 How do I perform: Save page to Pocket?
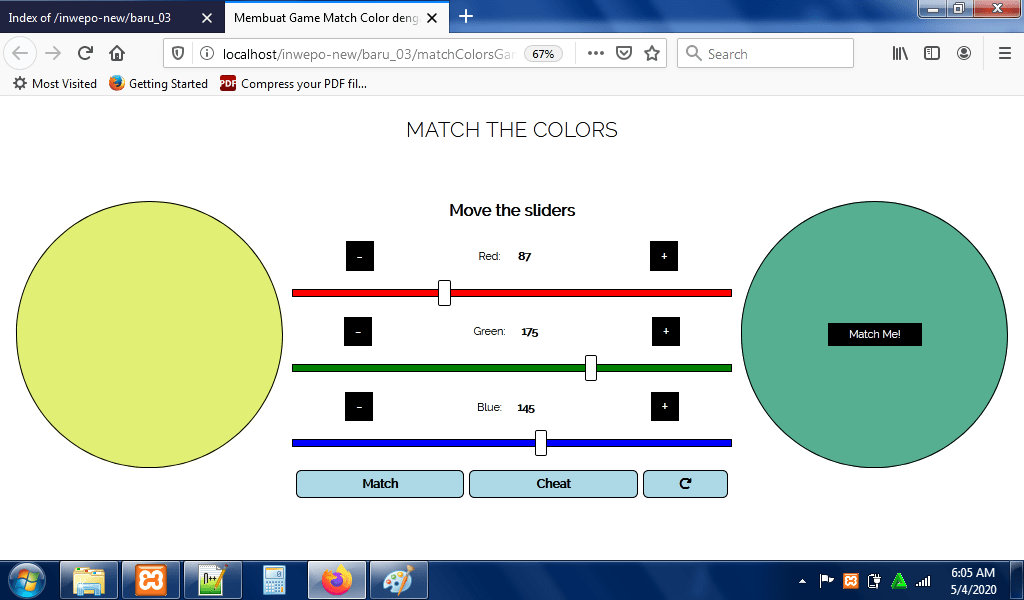(x=624, y=54)
